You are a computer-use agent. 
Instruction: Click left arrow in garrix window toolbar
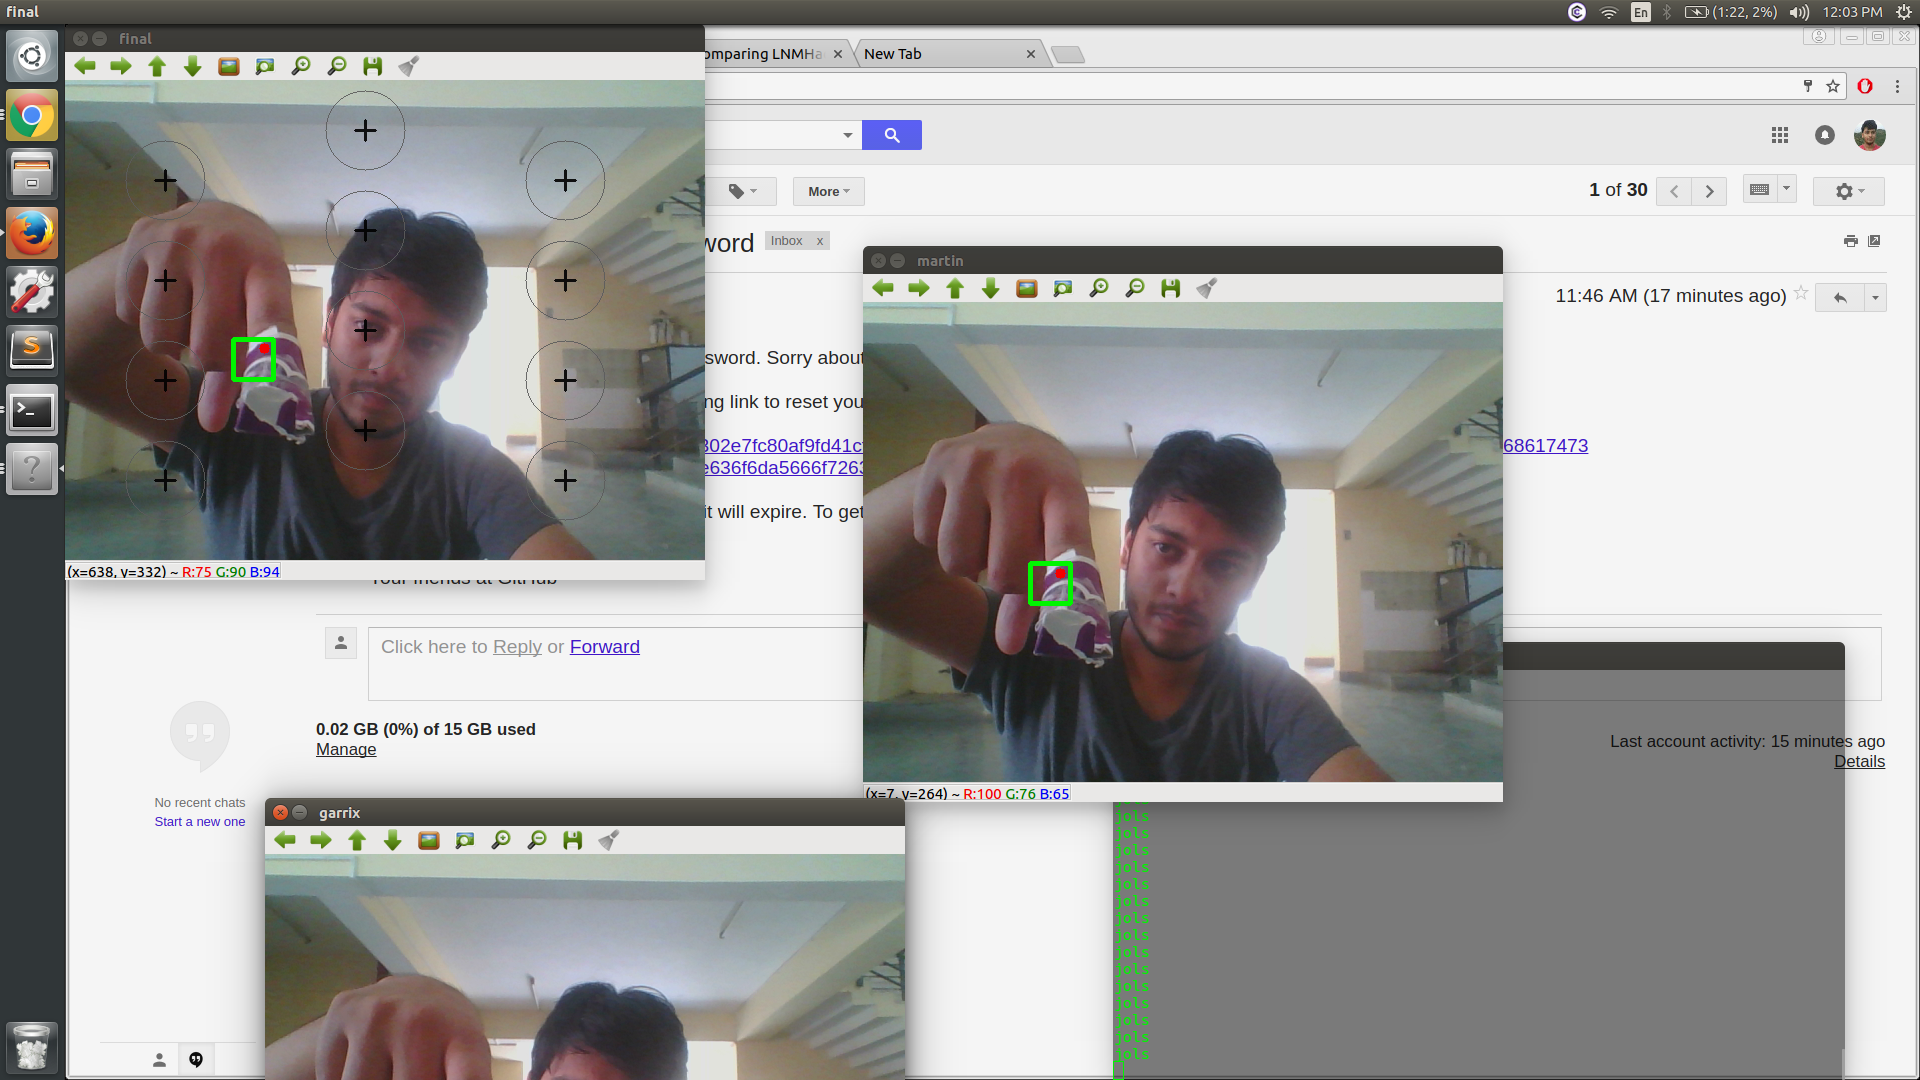pos(285,840)
